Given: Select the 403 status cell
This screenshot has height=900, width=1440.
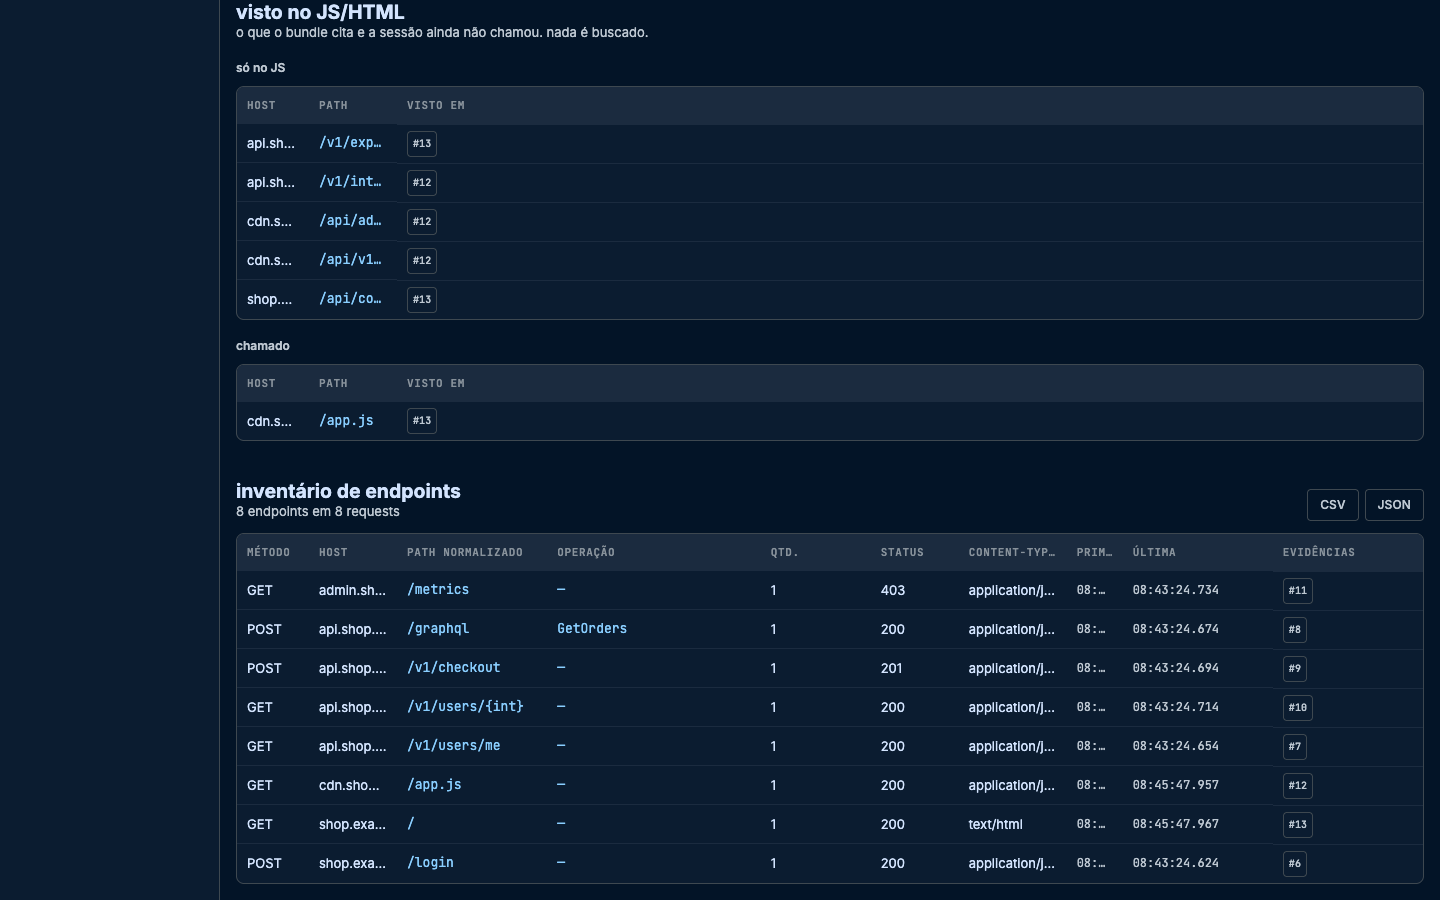Looking at the screenshot, I should (893, 591).
